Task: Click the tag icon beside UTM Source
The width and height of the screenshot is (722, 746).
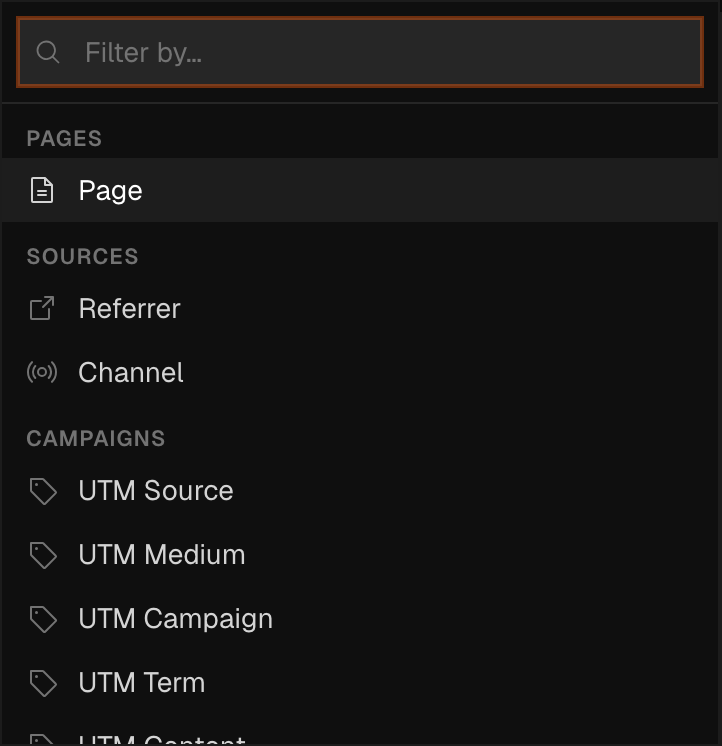Action: [x=43, y=491]
